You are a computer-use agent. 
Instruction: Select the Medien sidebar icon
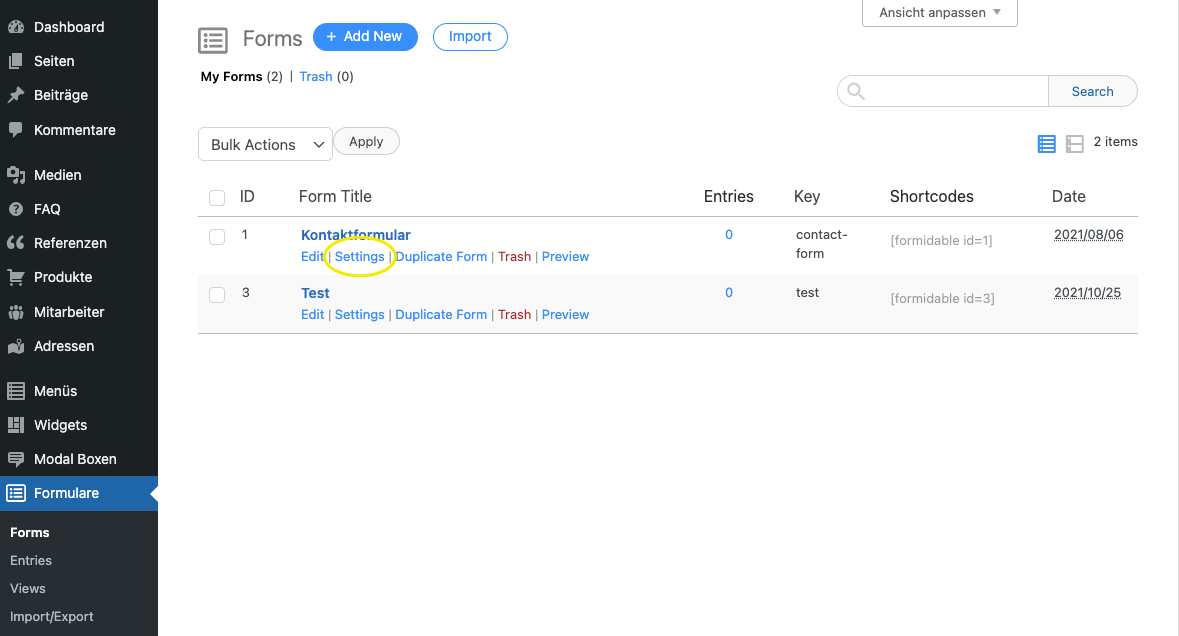[18, 175]
